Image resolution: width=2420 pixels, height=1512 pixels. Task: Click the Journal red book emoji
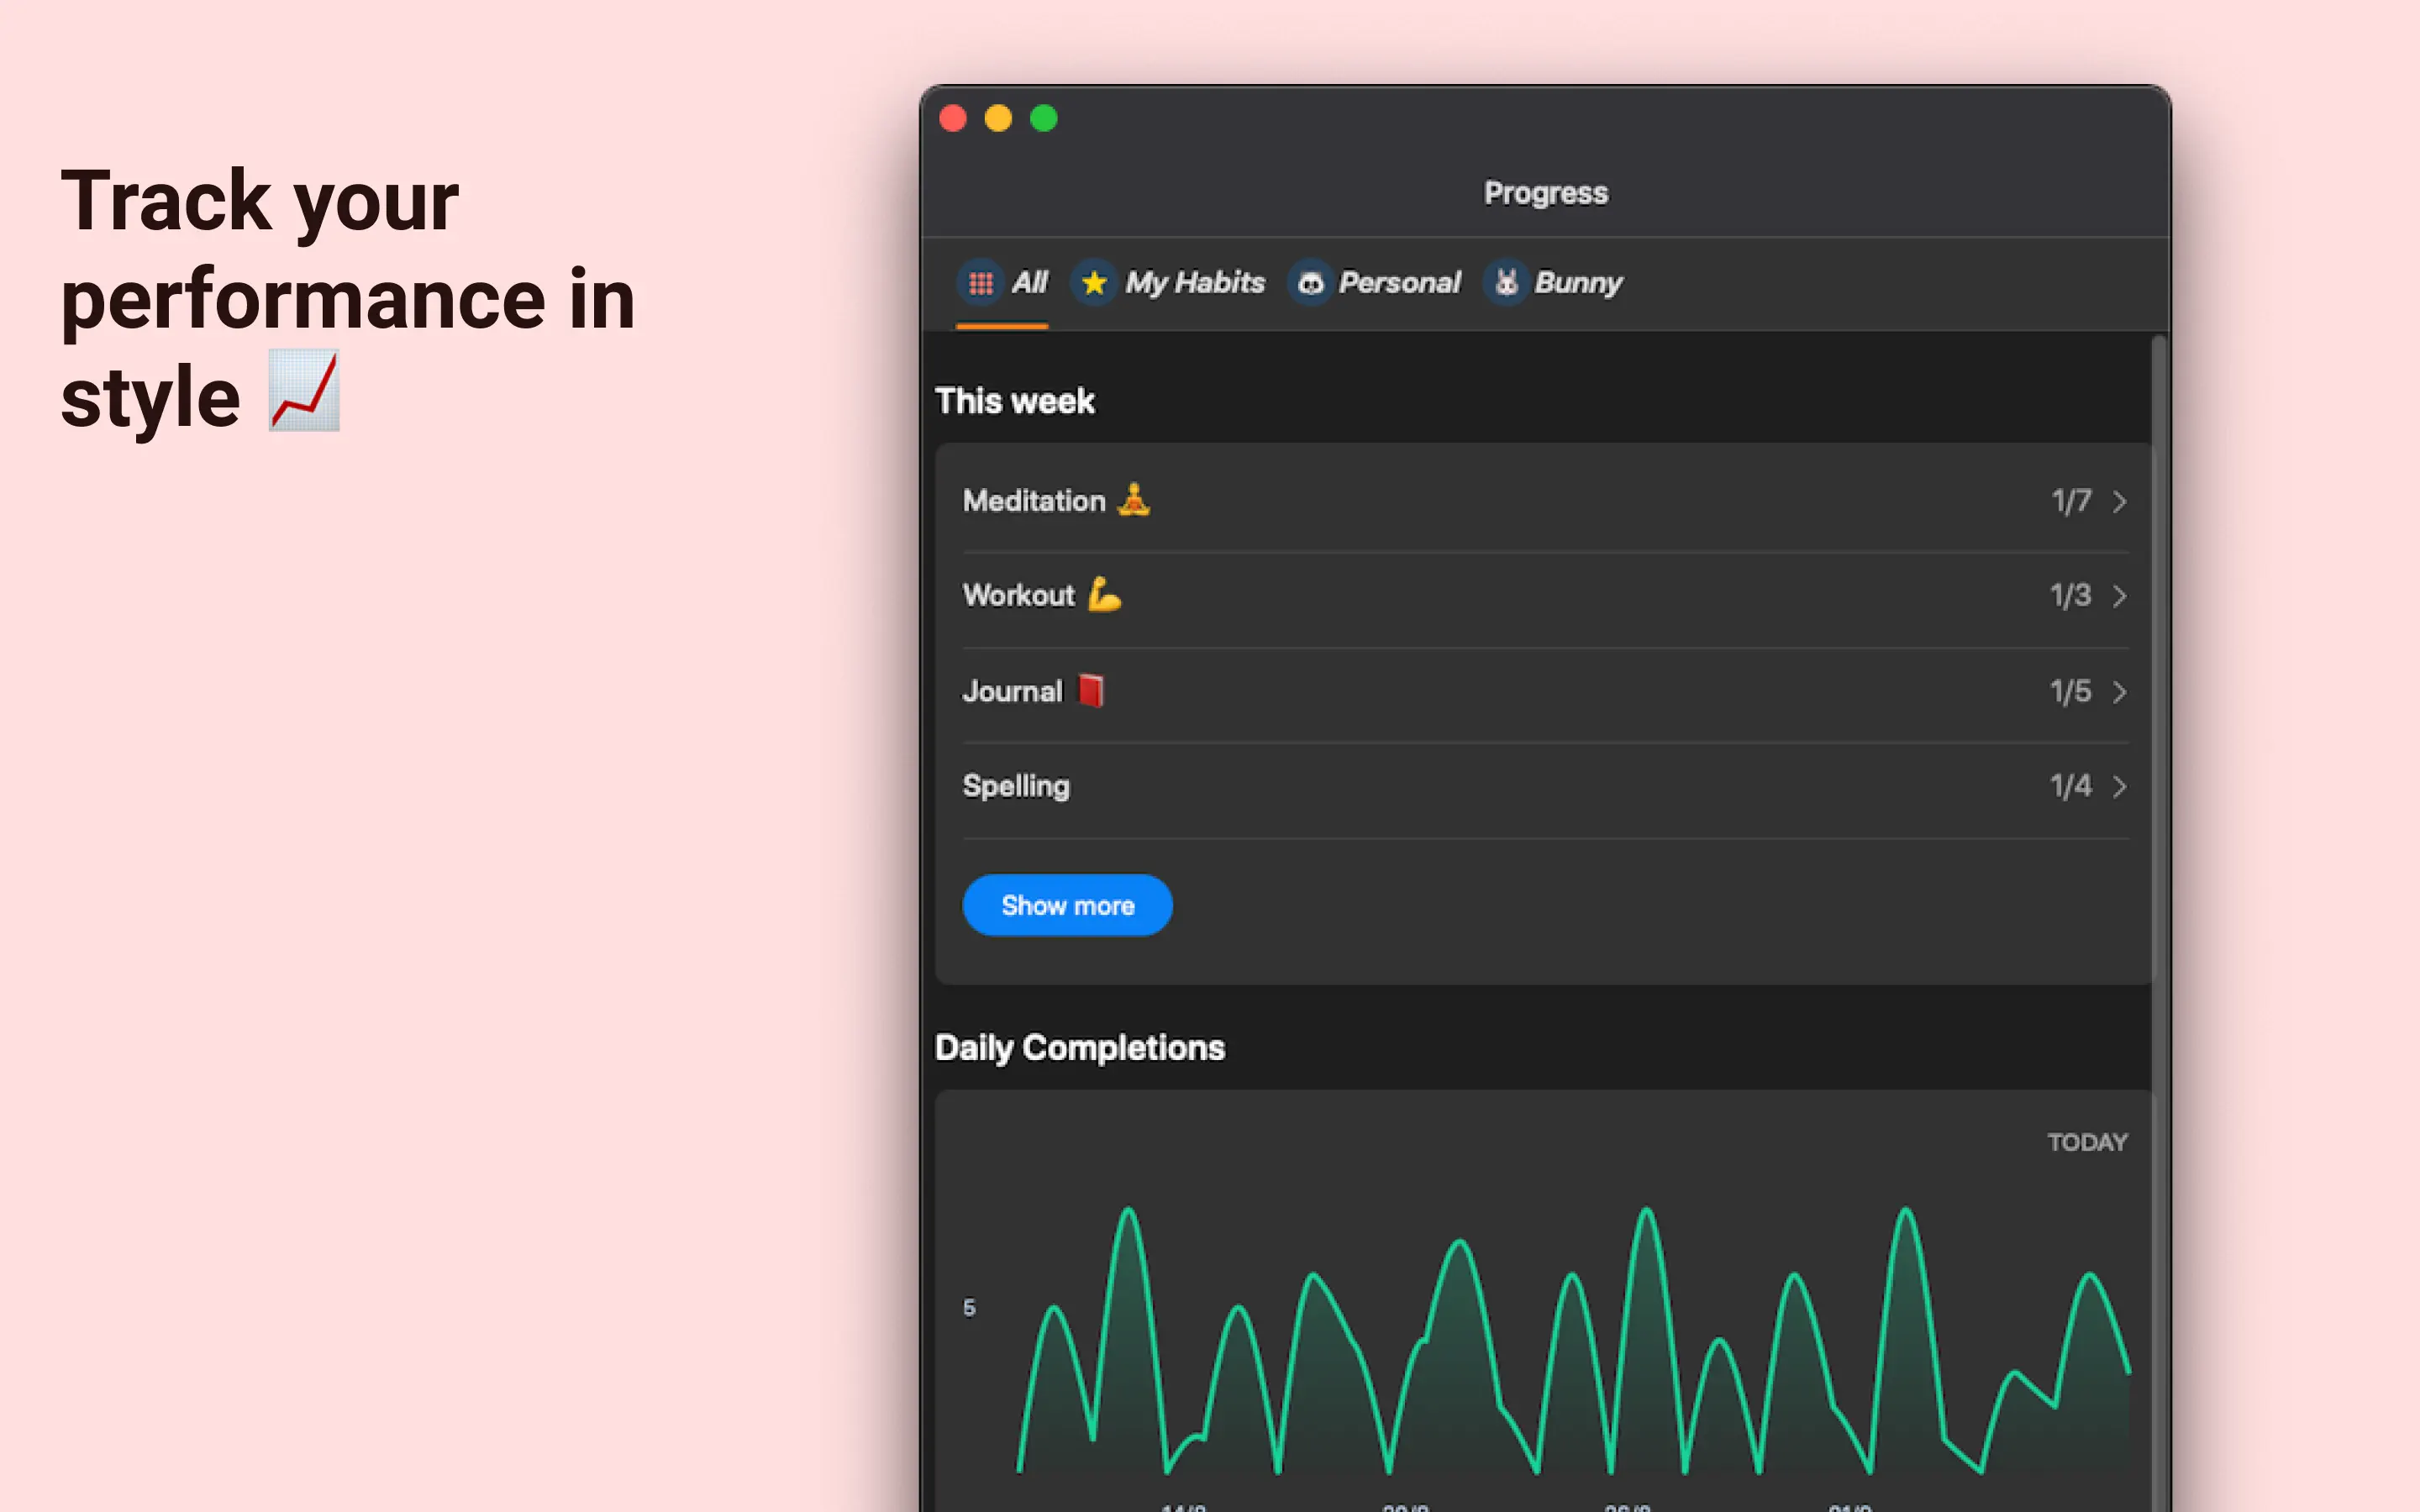(1090, 690)
